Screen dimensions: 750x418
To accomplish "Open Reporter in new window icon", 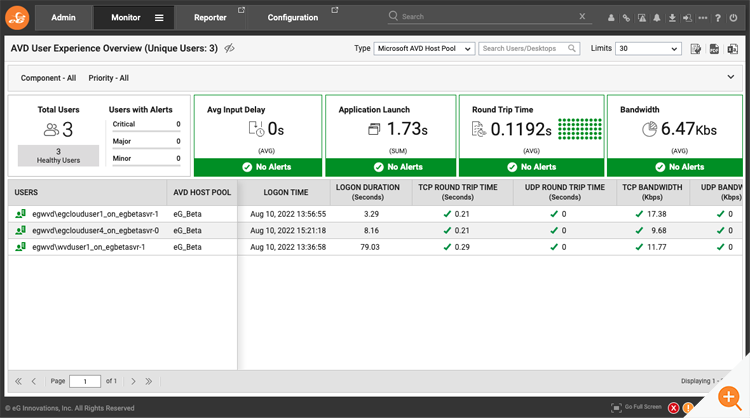I will (242, 10).
